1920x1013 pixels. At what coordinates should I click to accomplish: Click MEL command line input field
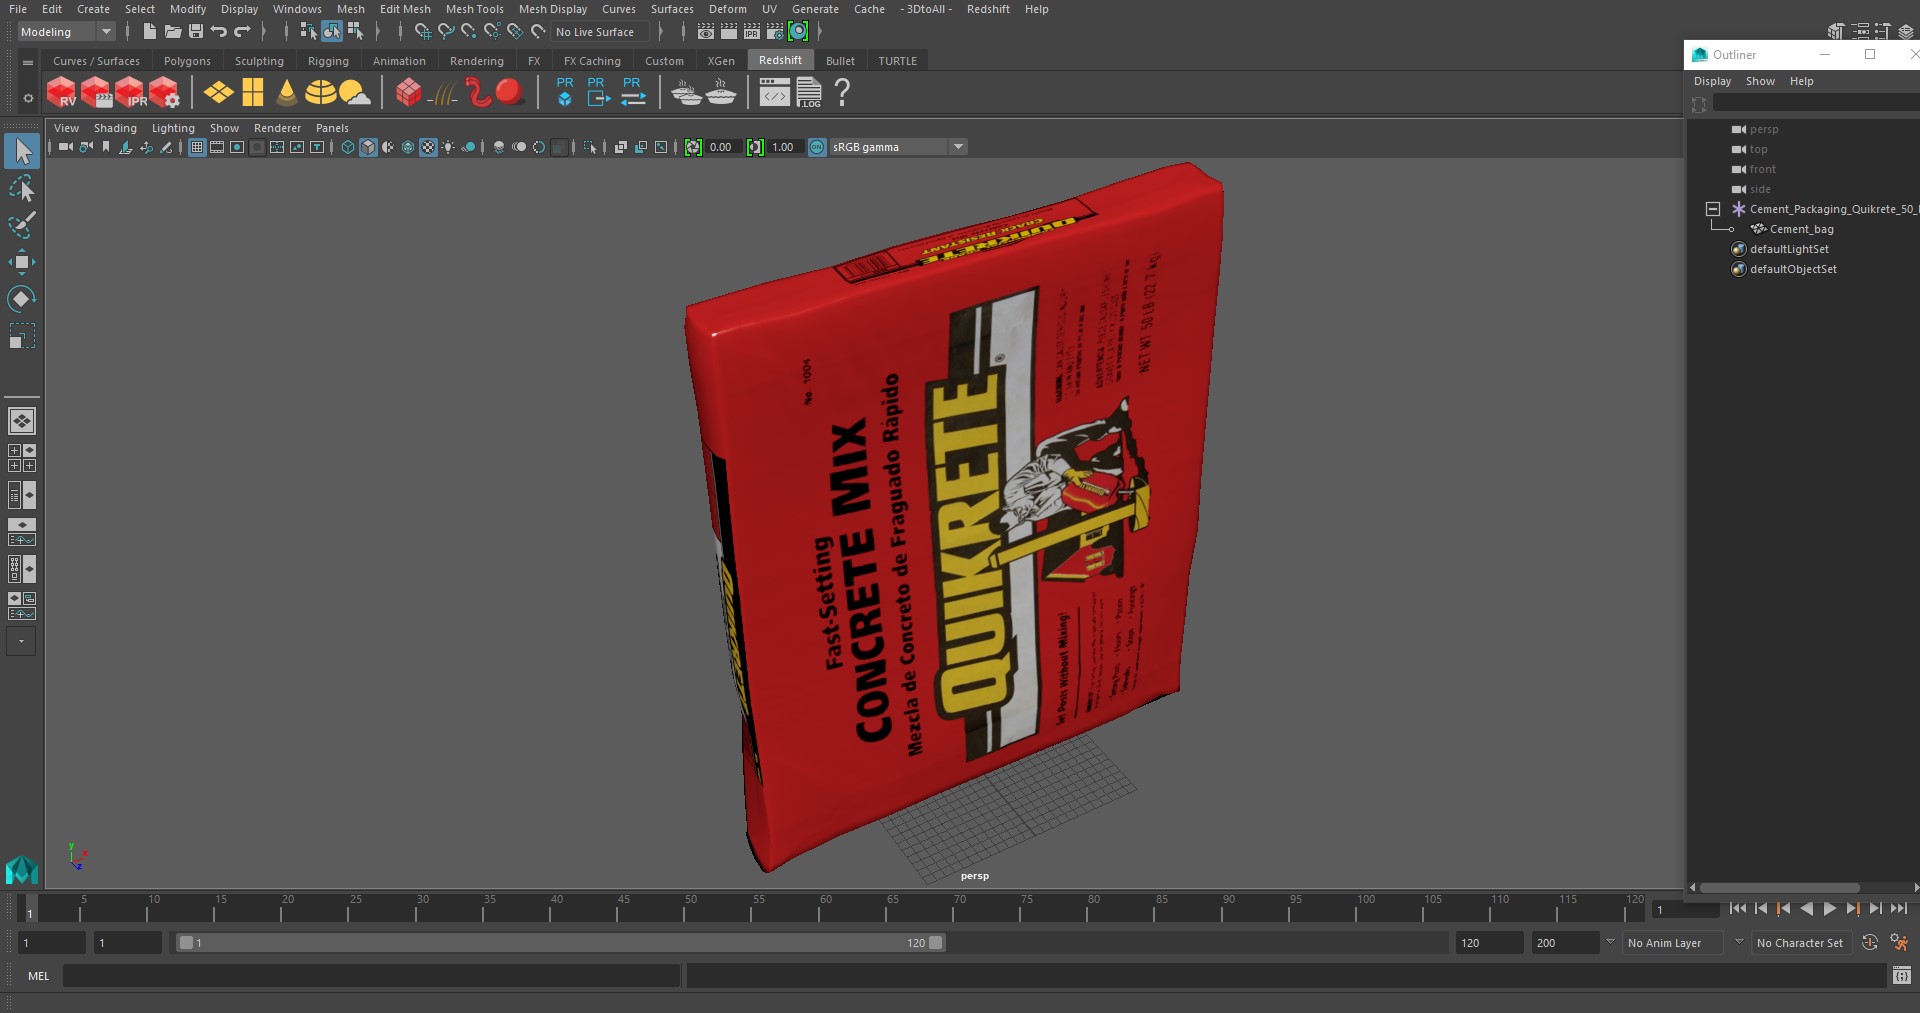click(x=371, y=975)
